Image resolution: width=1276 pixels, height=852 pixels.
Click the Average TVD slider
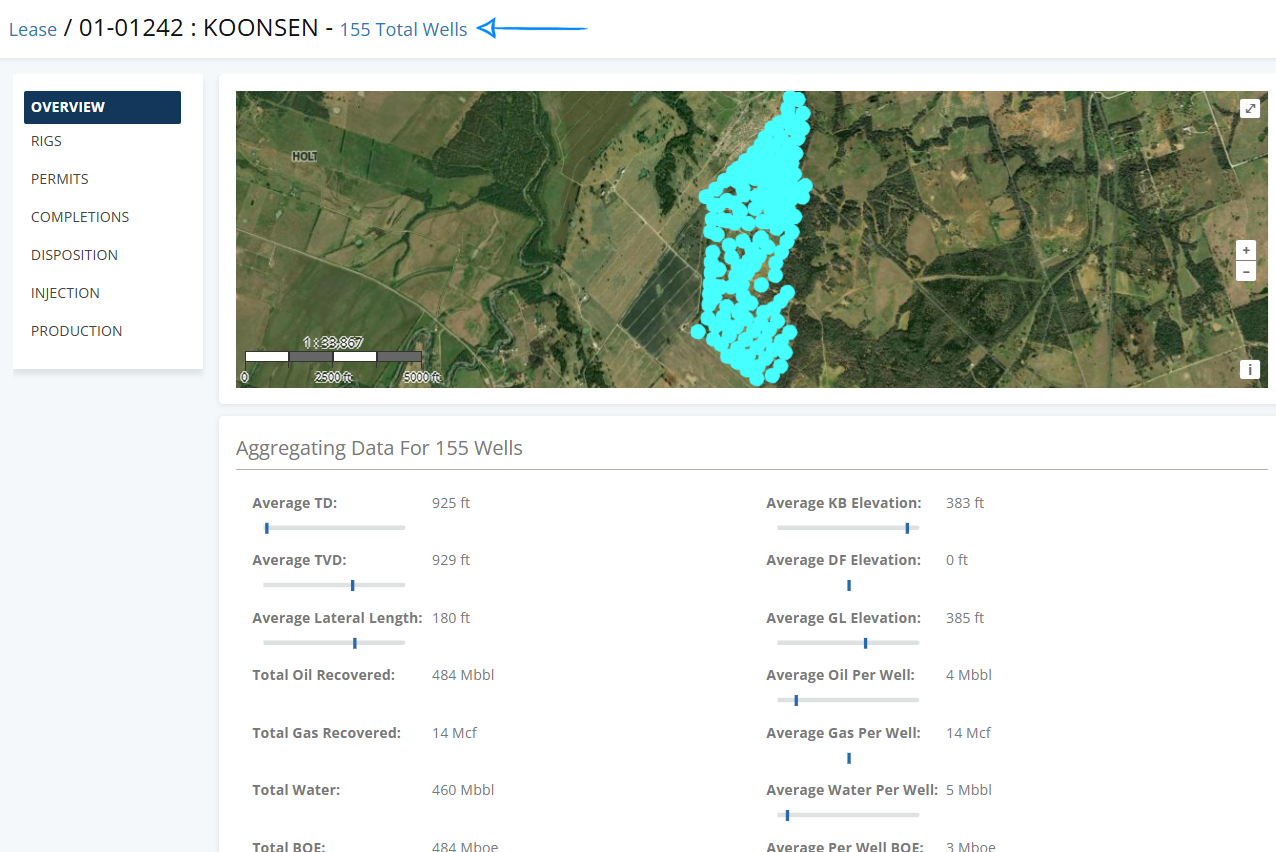pos(334,585)
